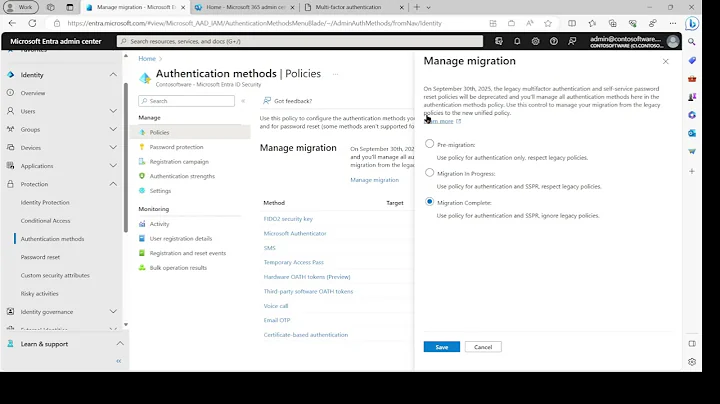Open Activity under Monitoring

(159, 224)
